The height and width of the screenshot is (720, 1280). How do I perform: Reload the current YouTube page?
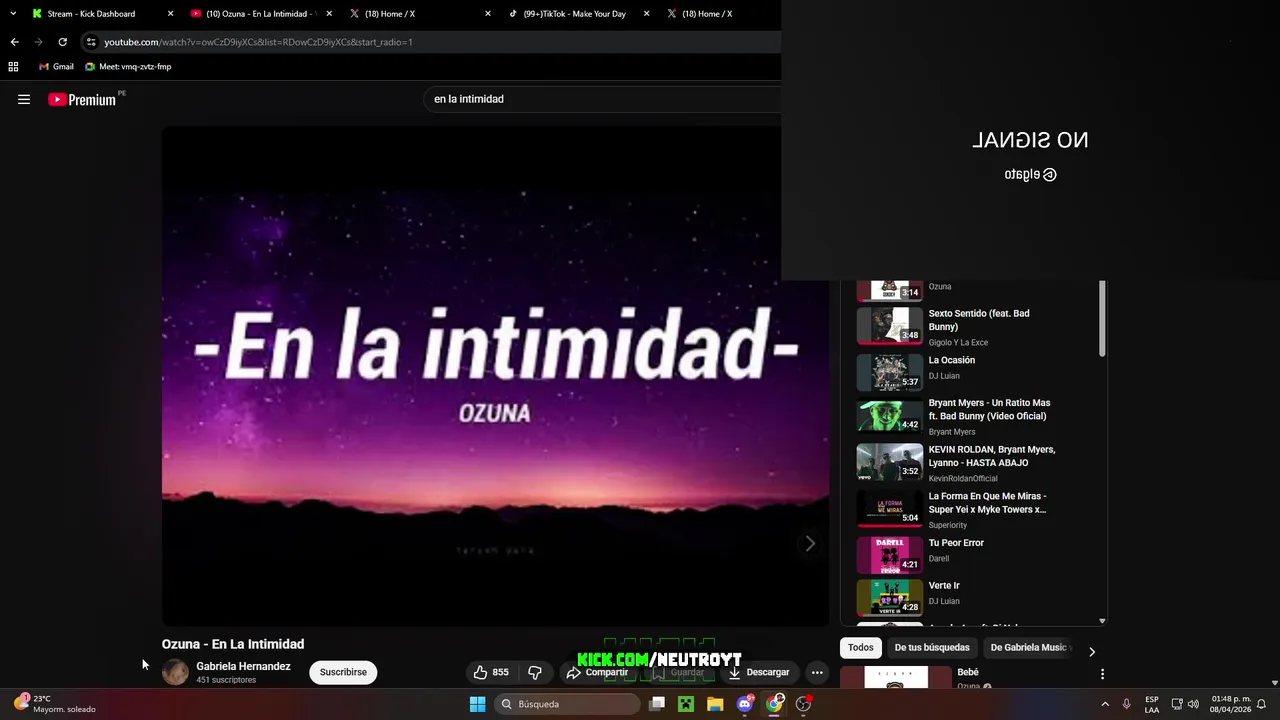(x=62, y=42)
